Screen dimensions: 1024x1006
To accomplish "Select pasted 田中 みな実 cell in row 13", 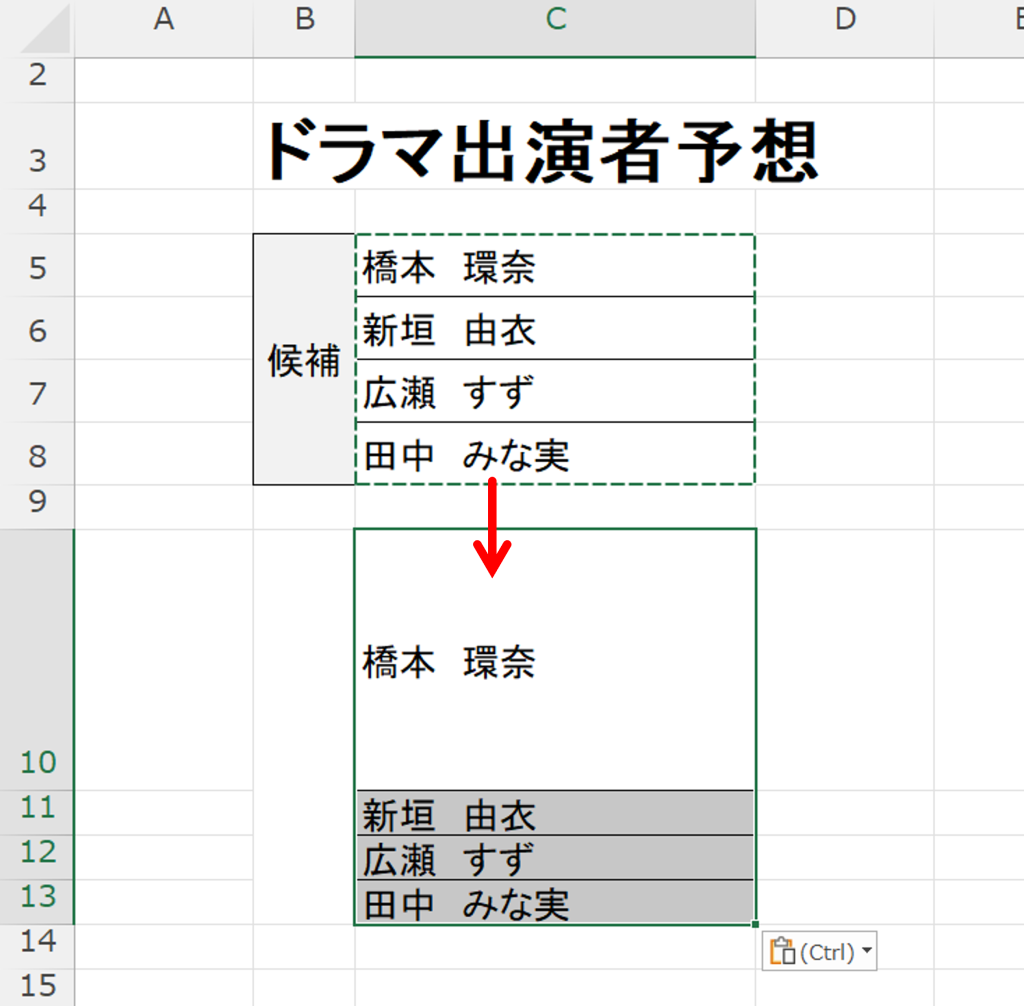I will [x=555, y=903].
